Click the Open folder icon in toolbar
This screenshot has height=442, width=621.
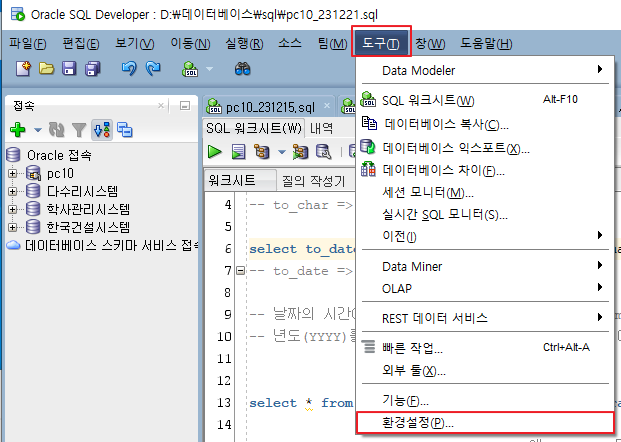tap(47, 69)
